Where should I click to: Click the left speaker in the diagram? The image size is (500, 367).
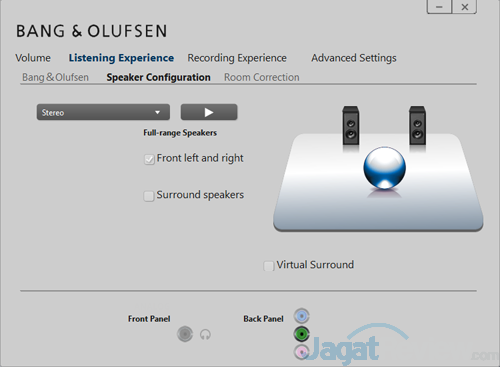[351, 126]
